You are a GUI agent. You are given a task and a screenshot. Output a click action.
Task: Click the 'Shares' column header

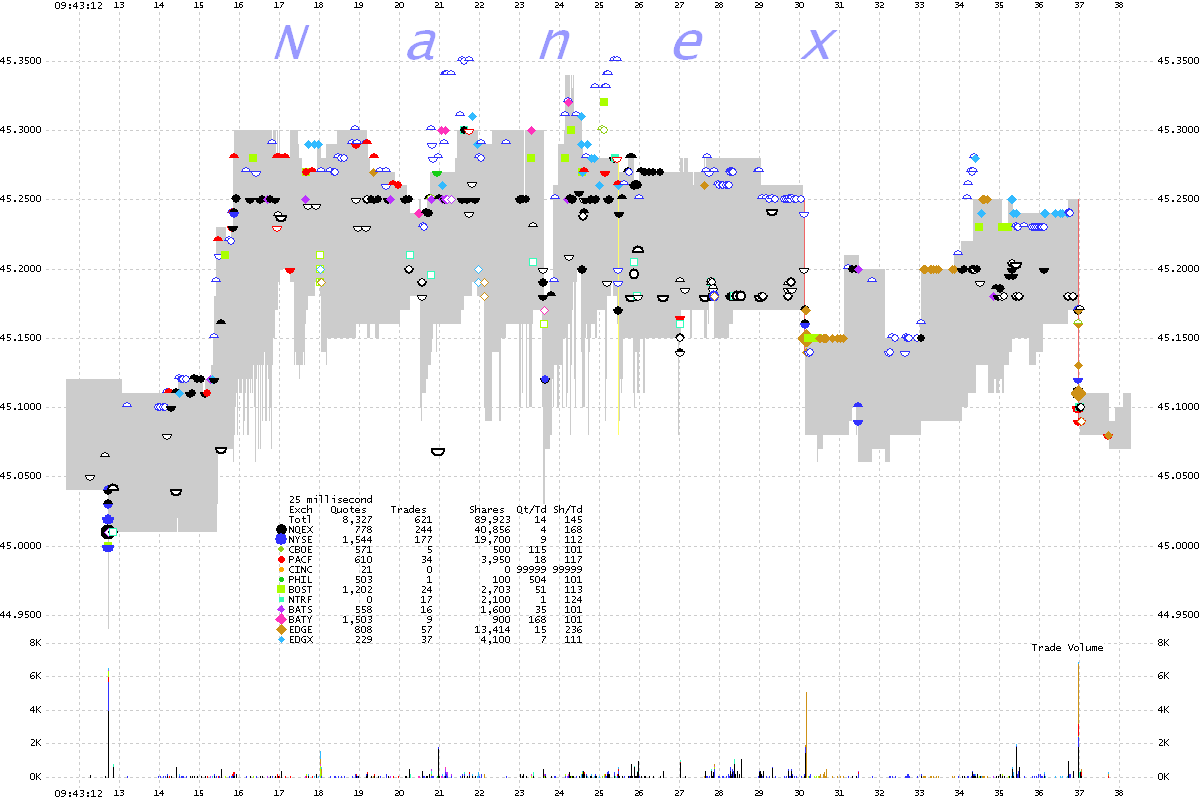tap(488, 509)
